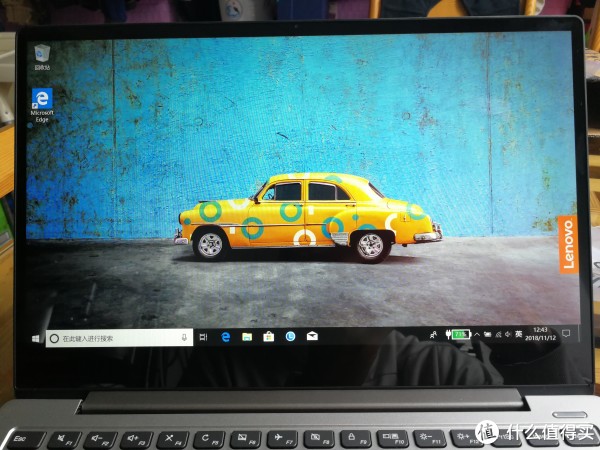
Task: Open the volume speaker tray icon
Action: pos(508,334)
